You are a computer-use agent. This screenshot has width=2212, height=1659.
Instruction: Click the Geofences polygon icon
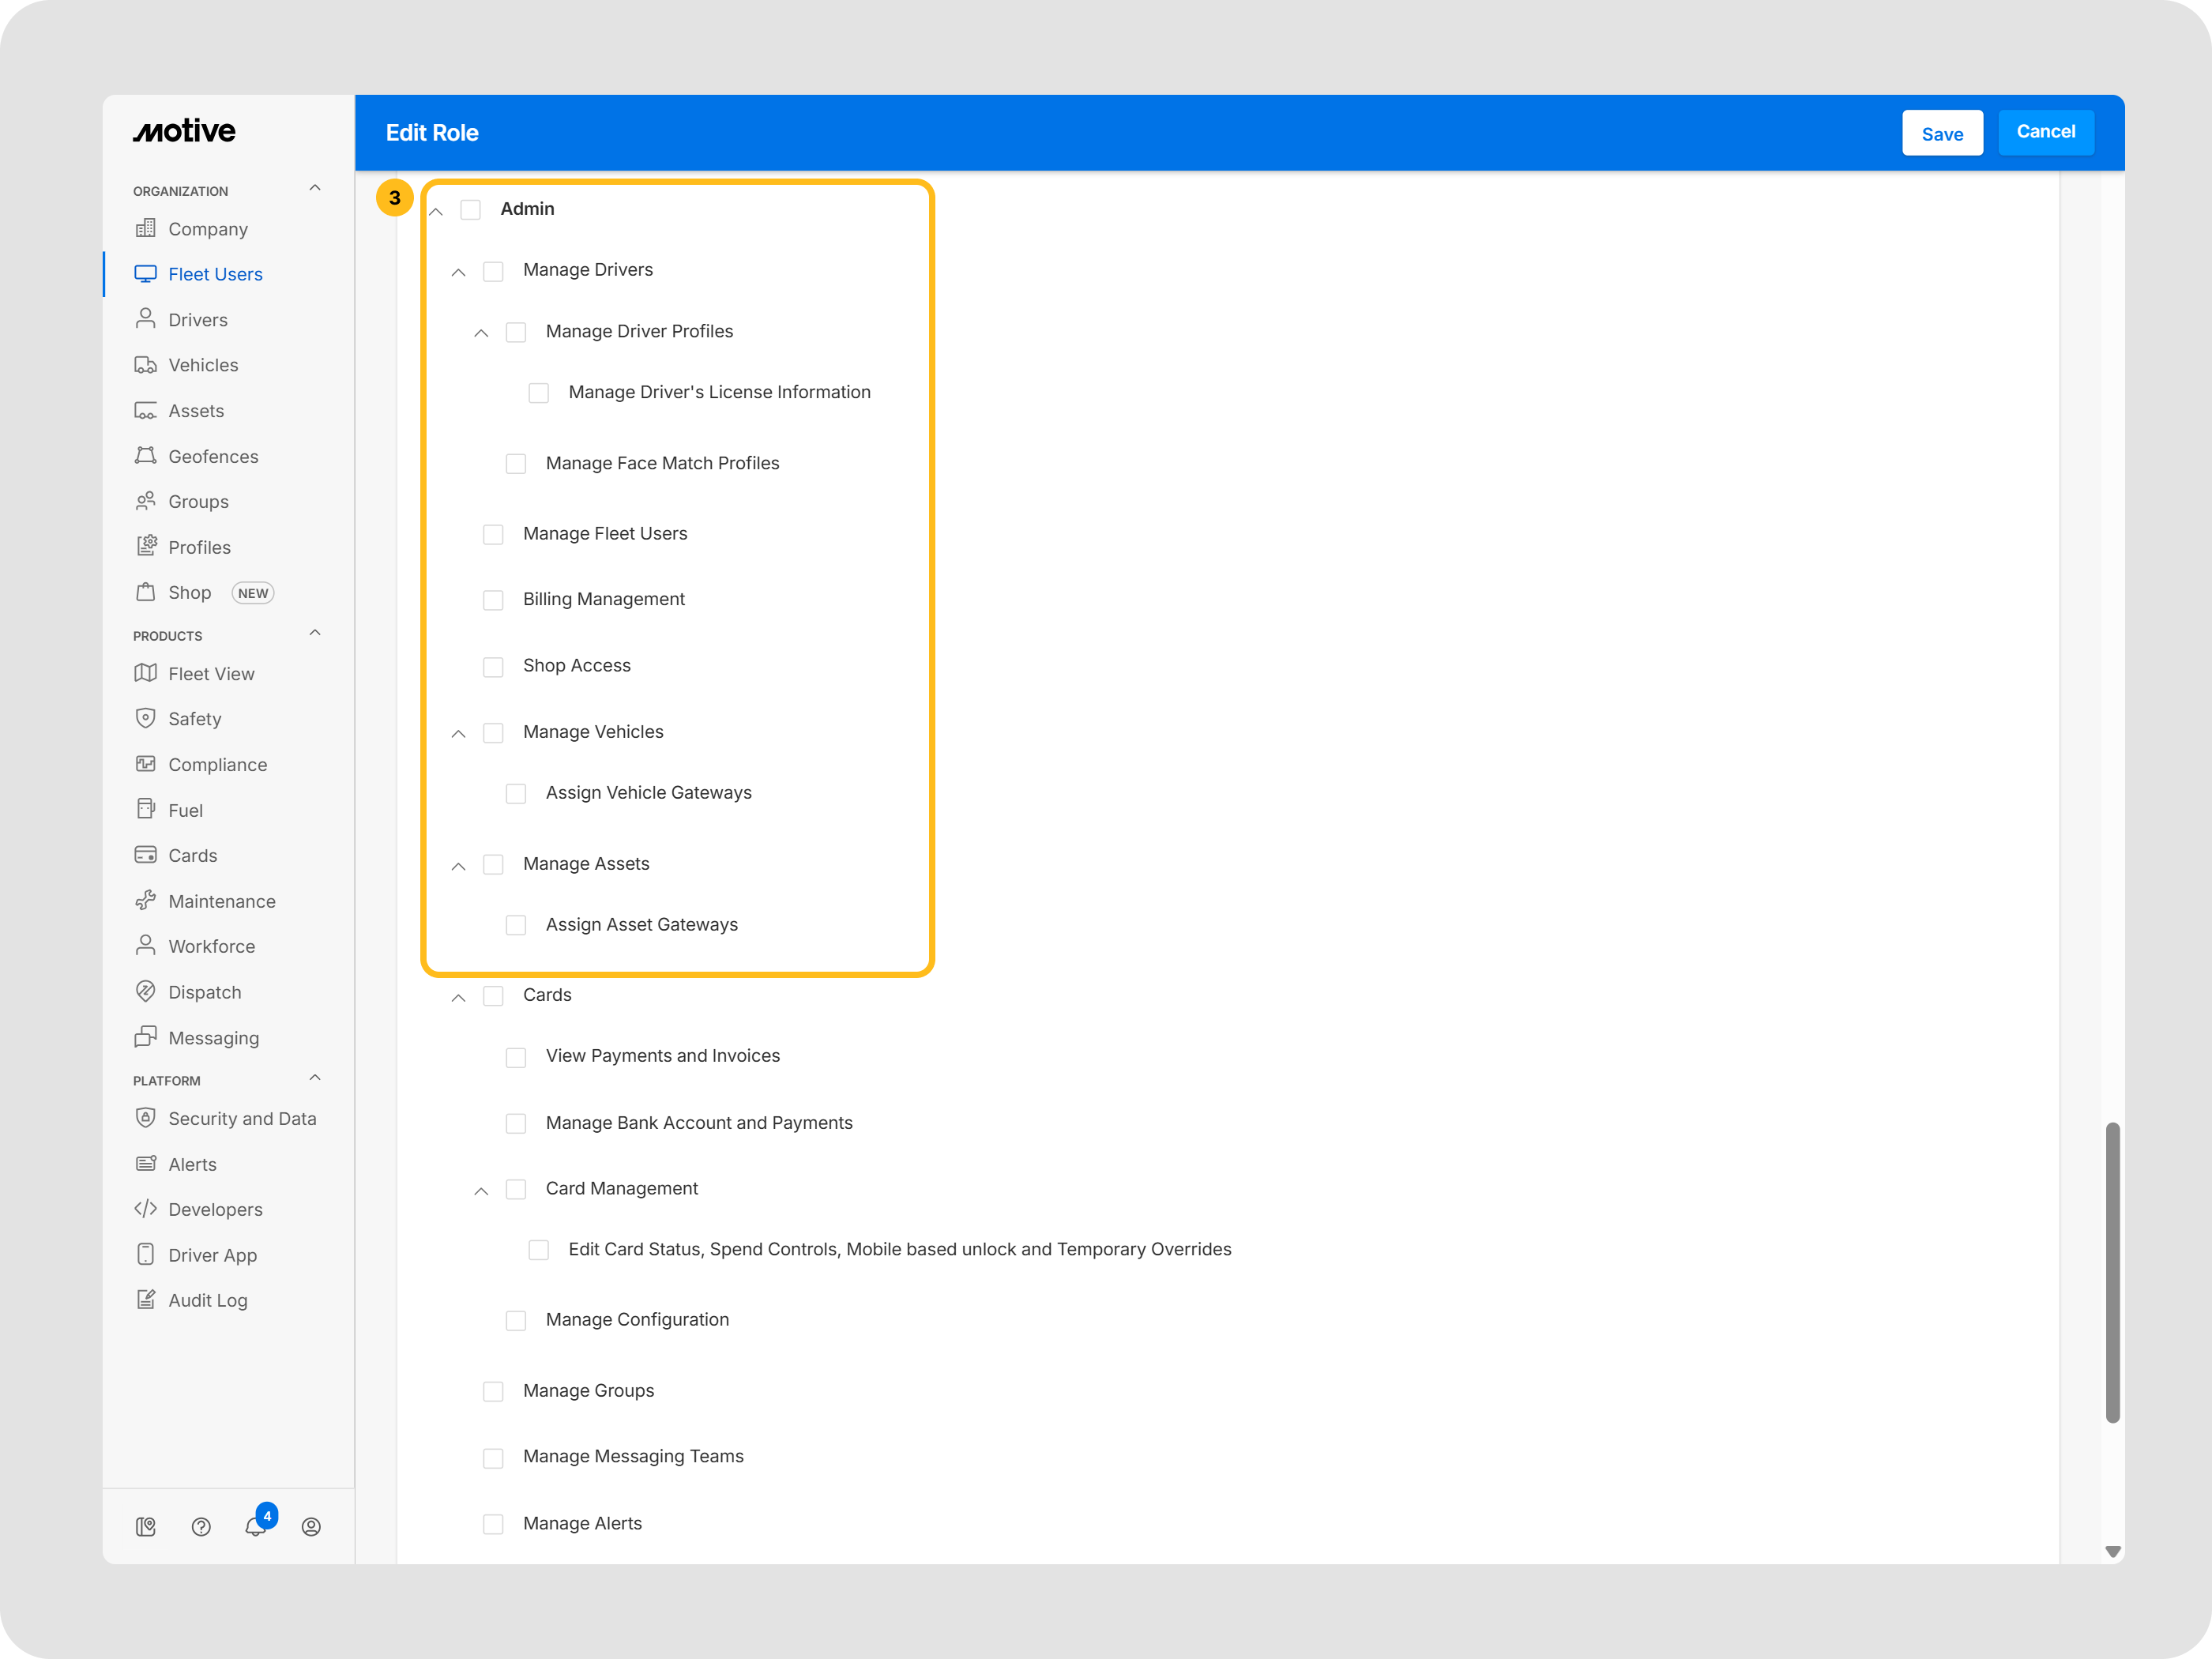pyautogui.click(x=146, y=456)
